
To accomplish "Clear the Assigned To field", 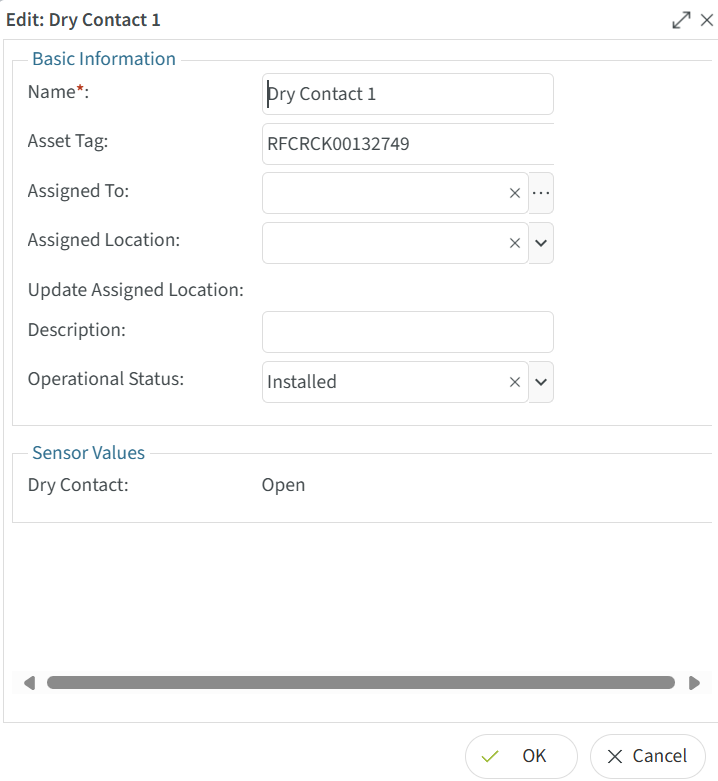I will coord(515,193).
